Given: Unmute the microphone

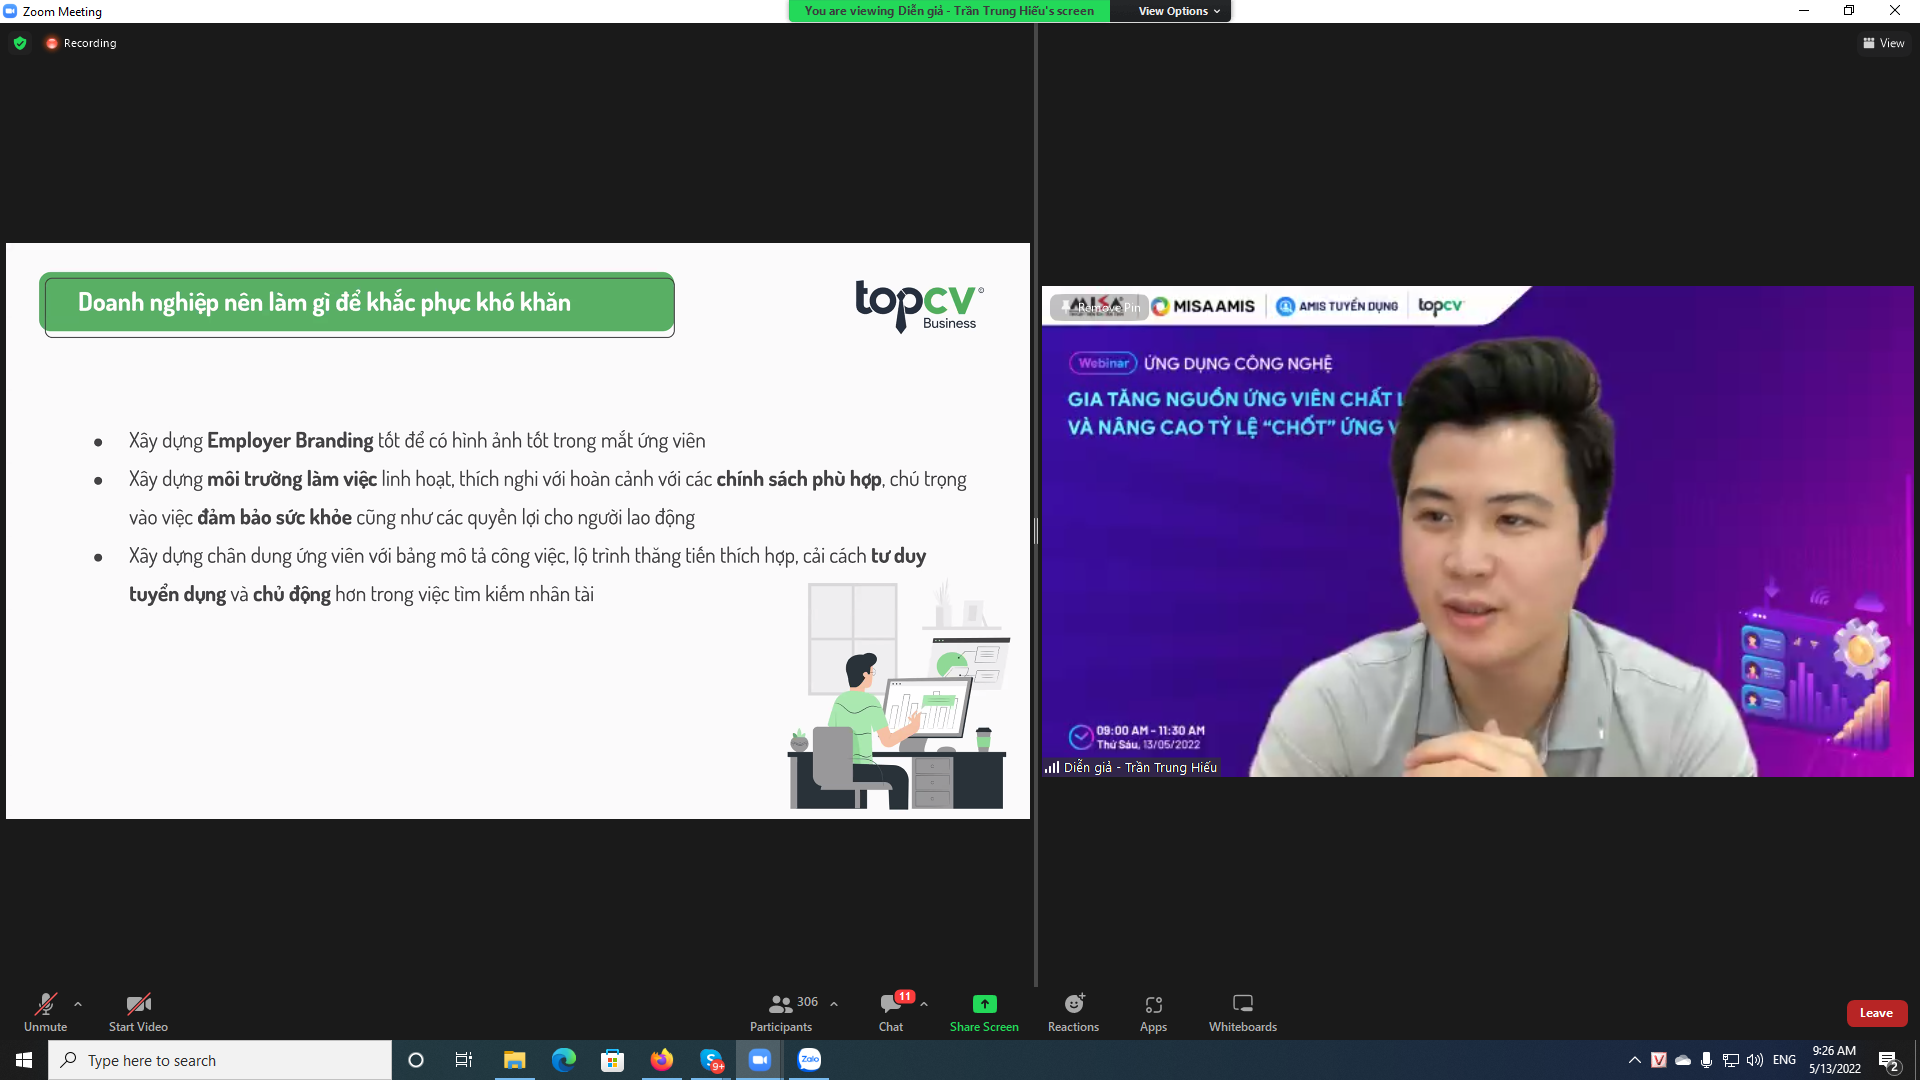Looking at the screenshot, I should point(45,1004).
